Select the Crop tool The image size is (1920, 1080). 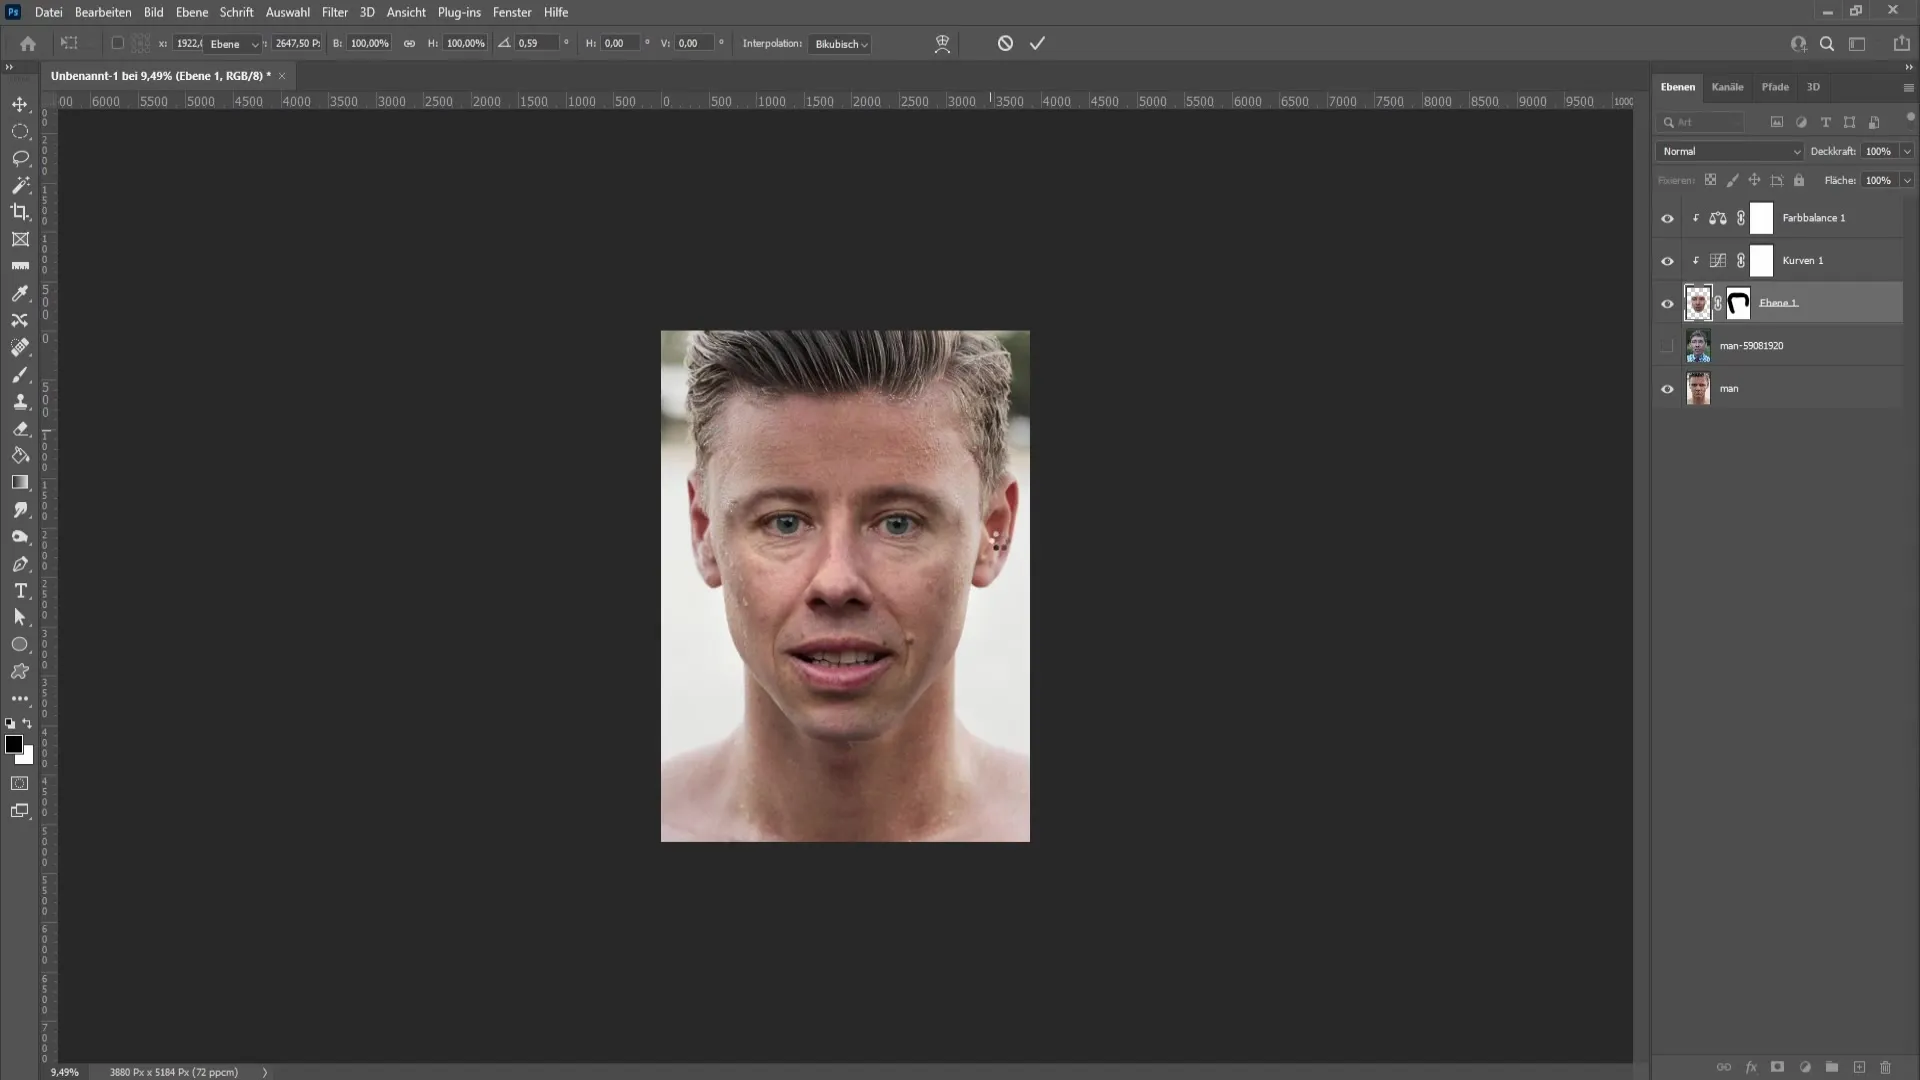tap(20, 211)
